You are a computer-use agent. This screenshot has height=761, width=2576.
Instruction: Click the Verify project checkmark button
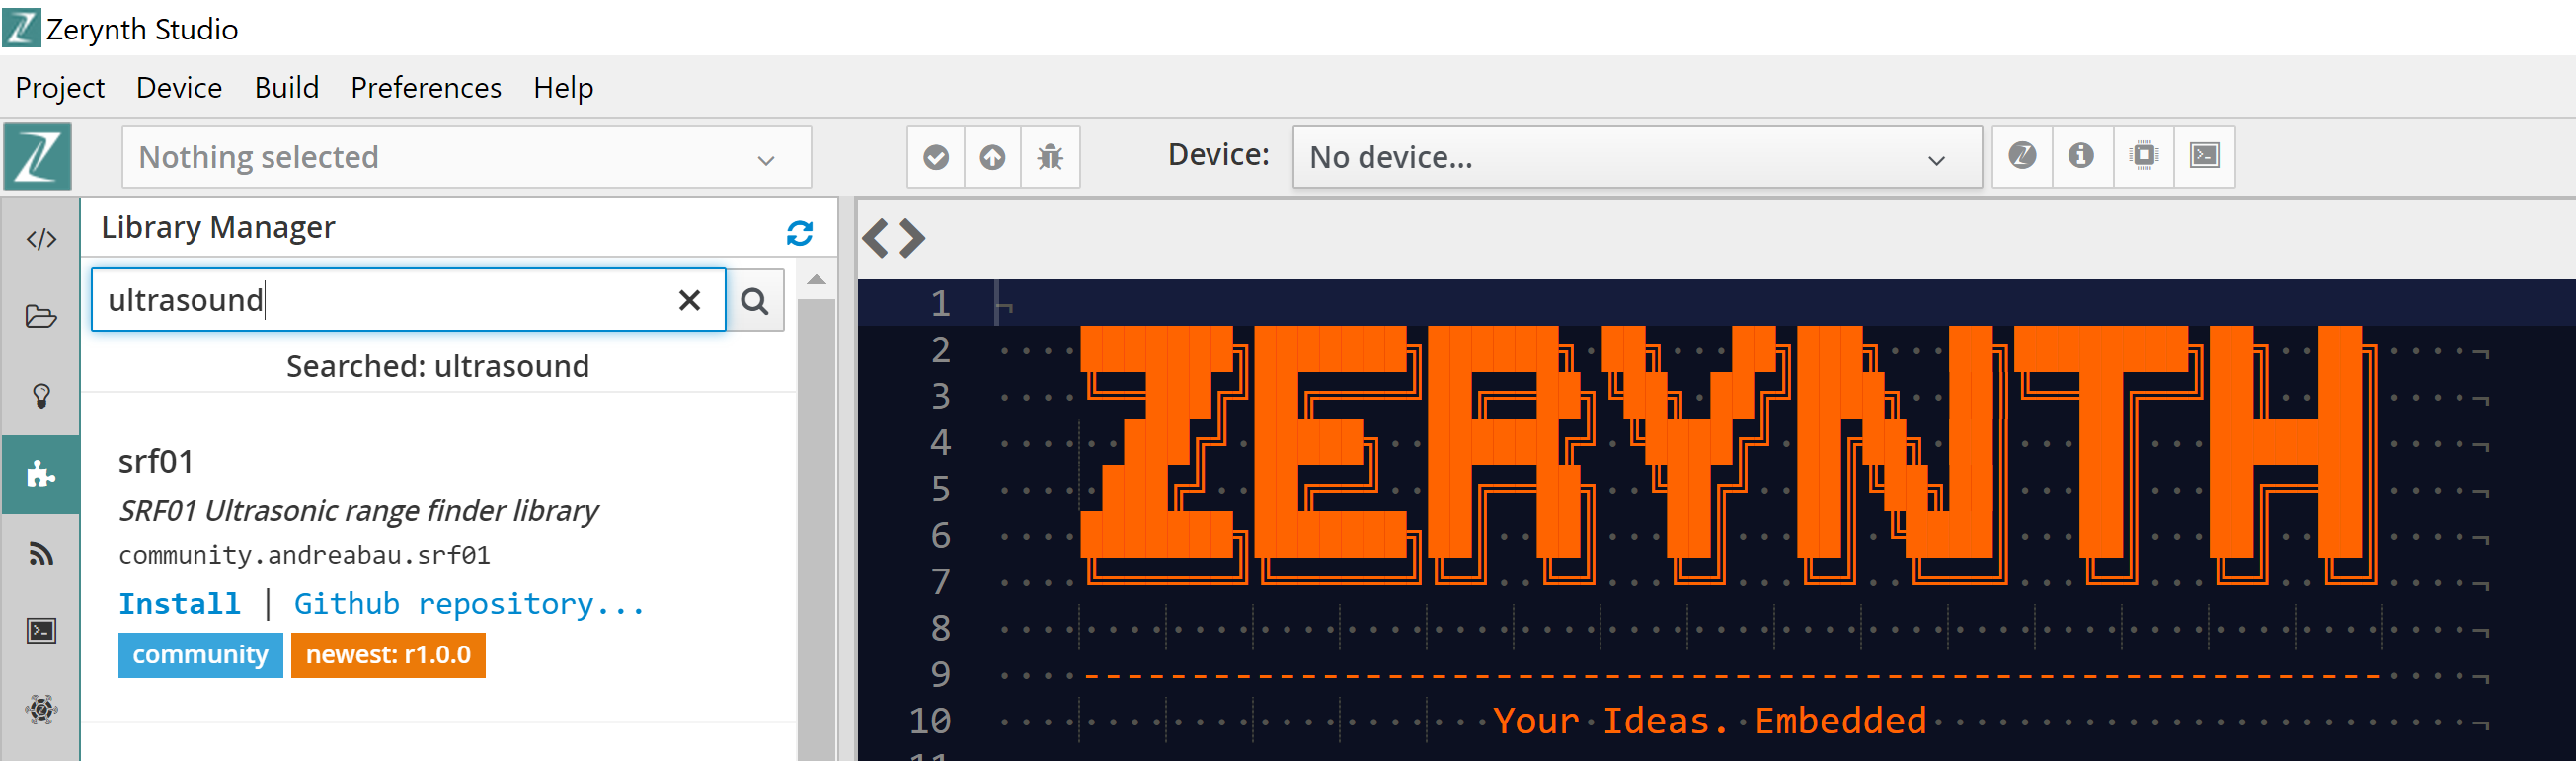(936, 157)
